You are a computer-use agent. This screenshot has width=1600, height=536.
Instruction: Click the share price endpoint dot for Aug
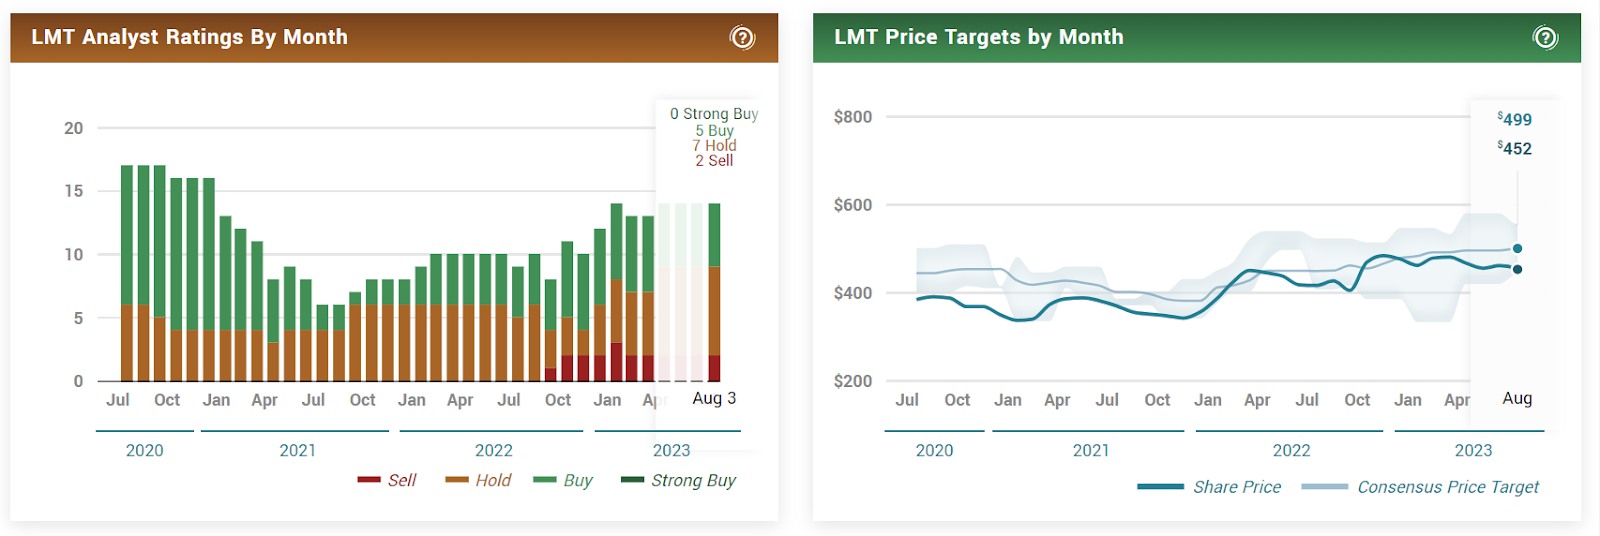click(1517, 269)
